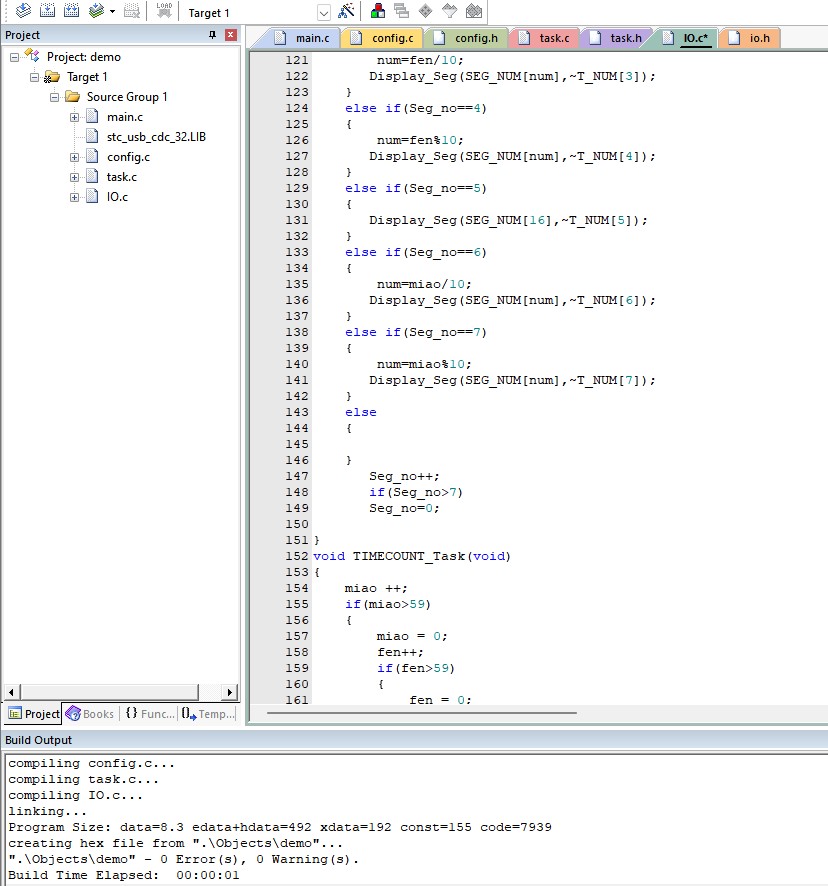The width and height of the screenshot is (828, 886).
Task: Open Manage Project Items (colored boxes icon)
Action: pos(378,11)
